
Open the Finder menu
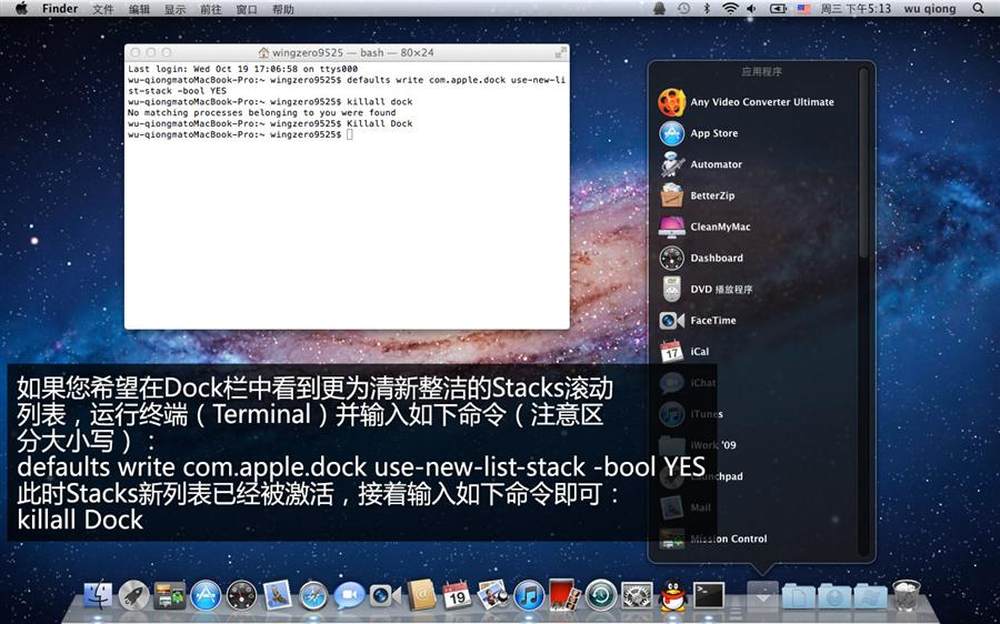point(60,8)
